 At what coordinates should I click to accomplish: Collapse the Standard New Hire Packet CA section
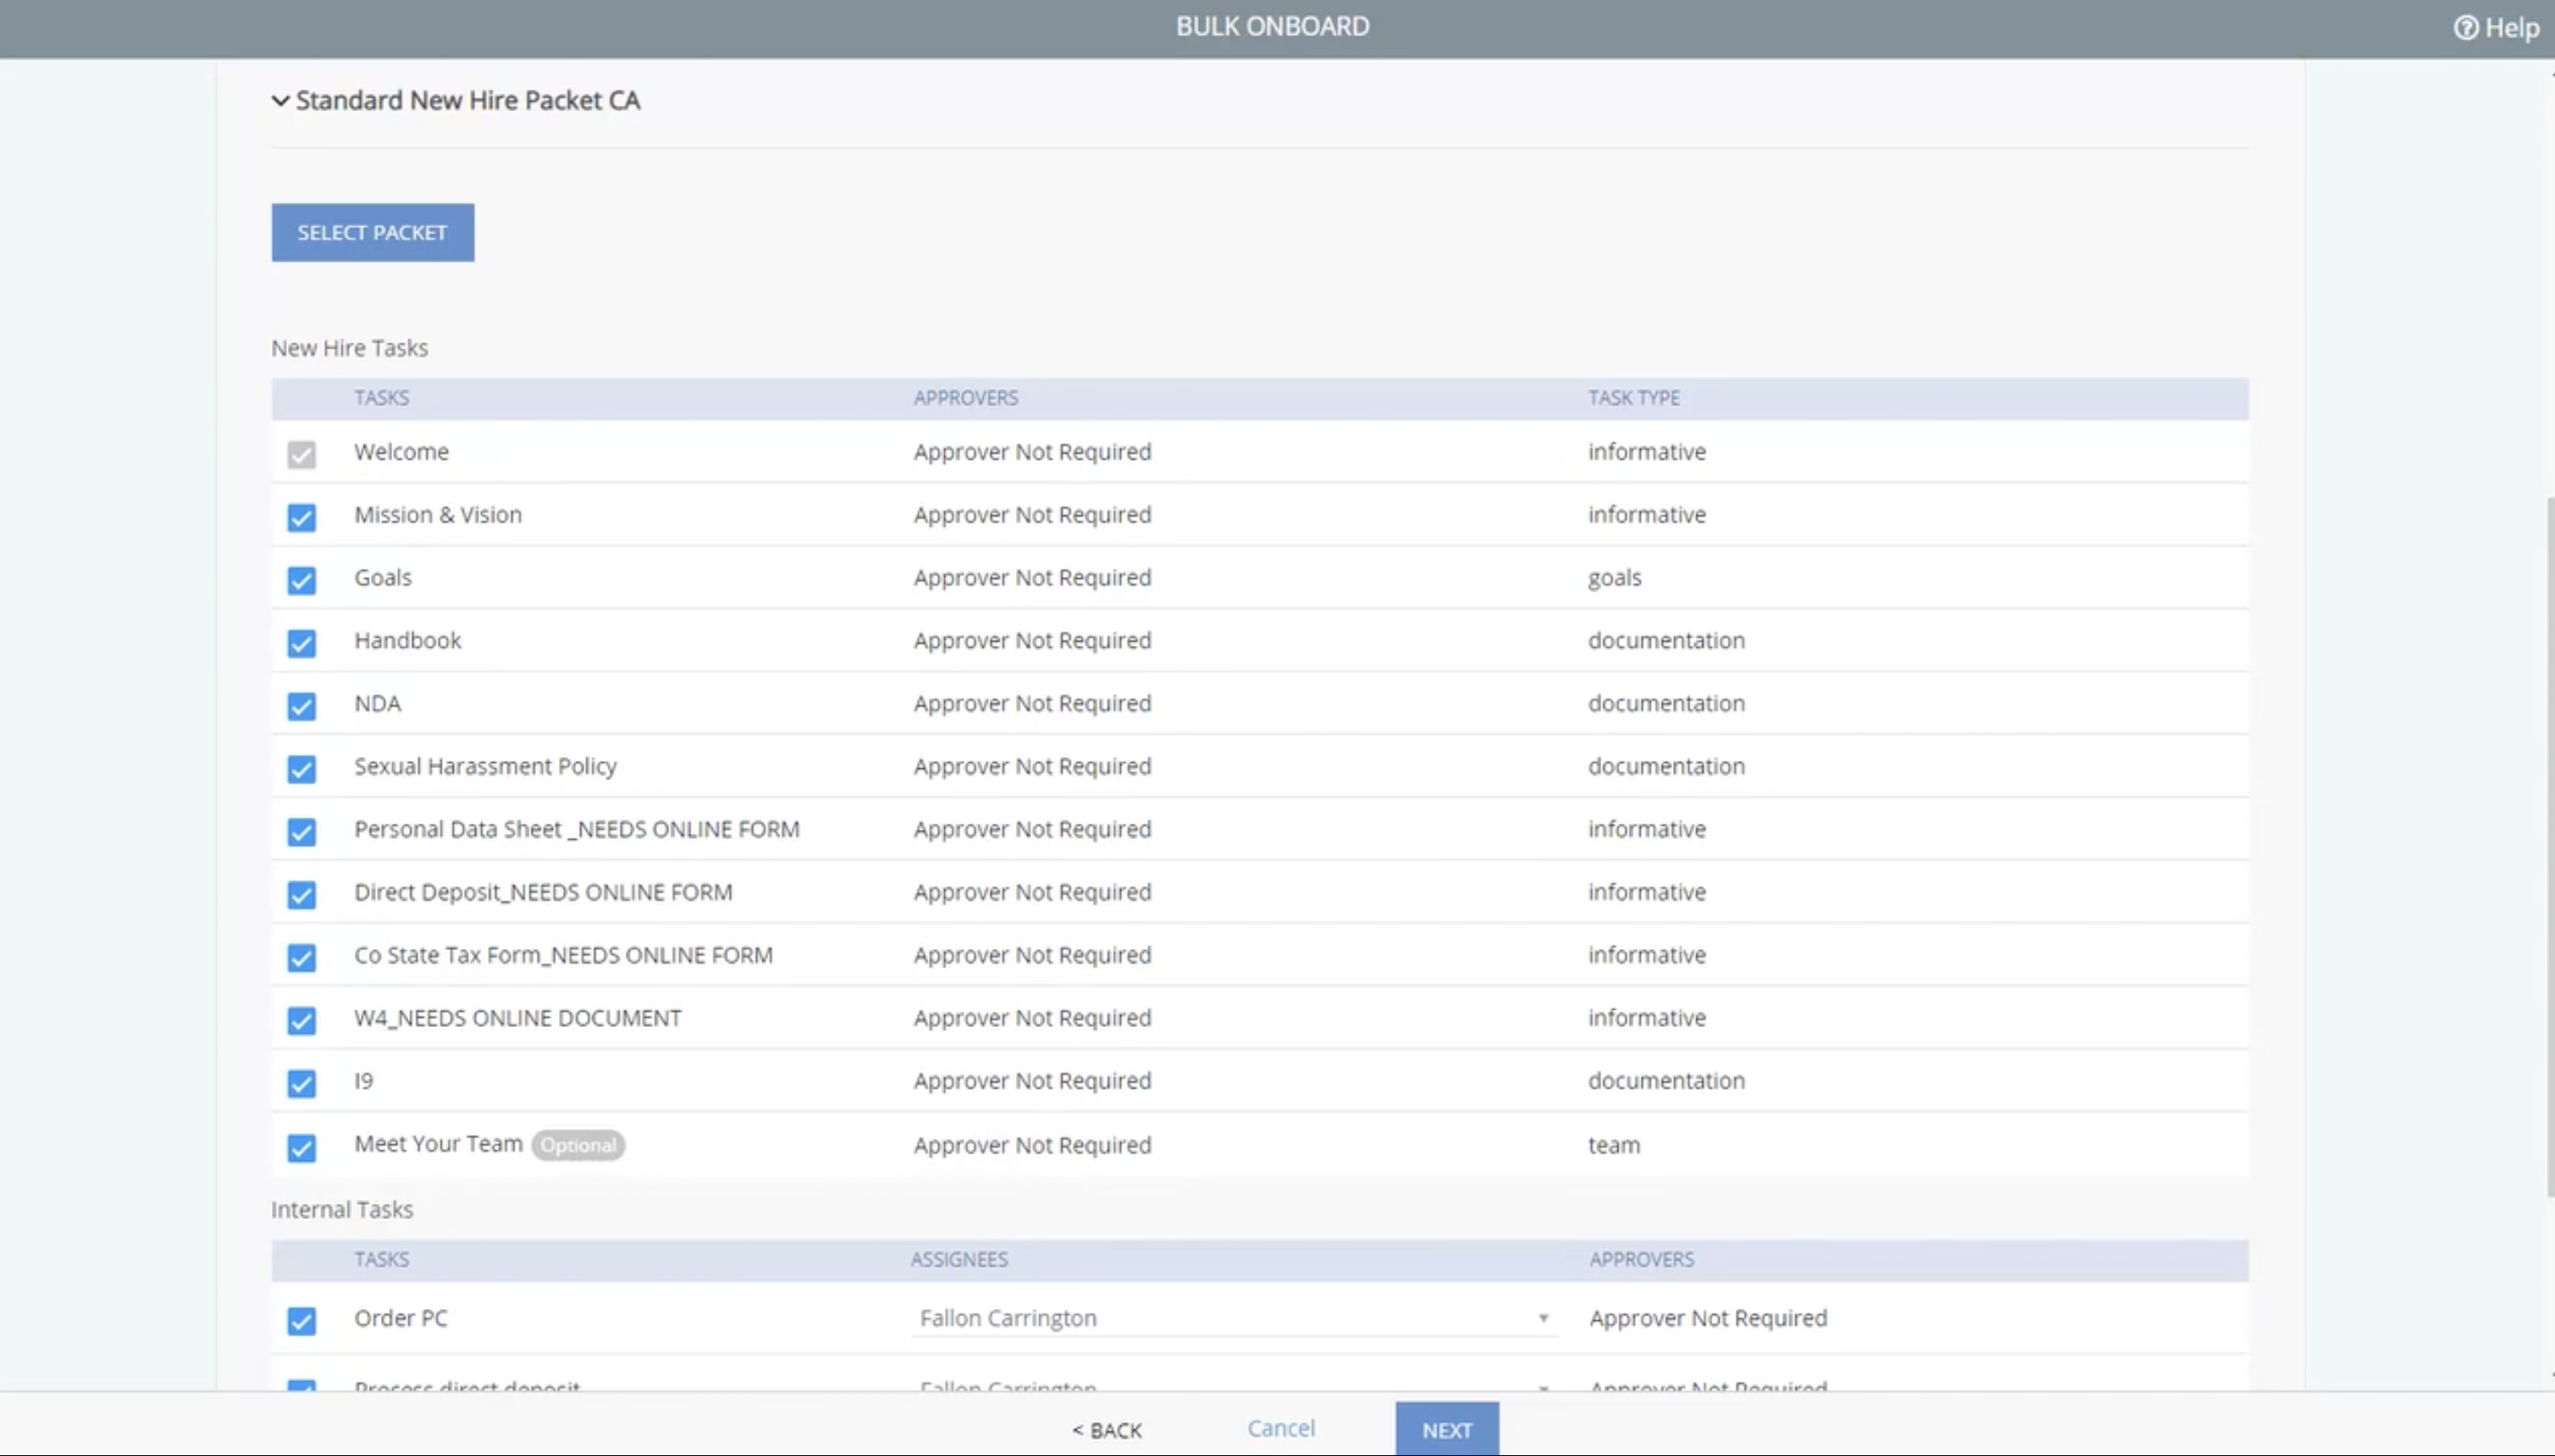pos(280,101)
